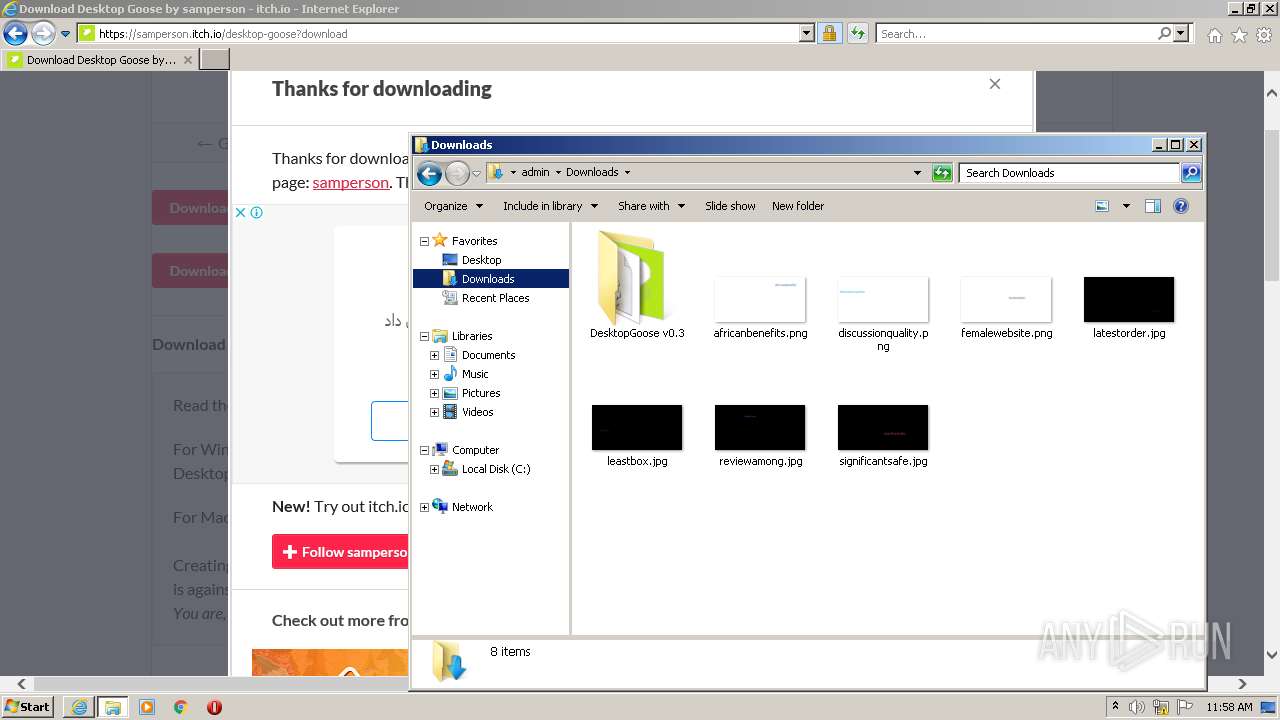Select Desktop in Favorites
Viewport: 1280px width, 720px height.
(x=481, y=260)
